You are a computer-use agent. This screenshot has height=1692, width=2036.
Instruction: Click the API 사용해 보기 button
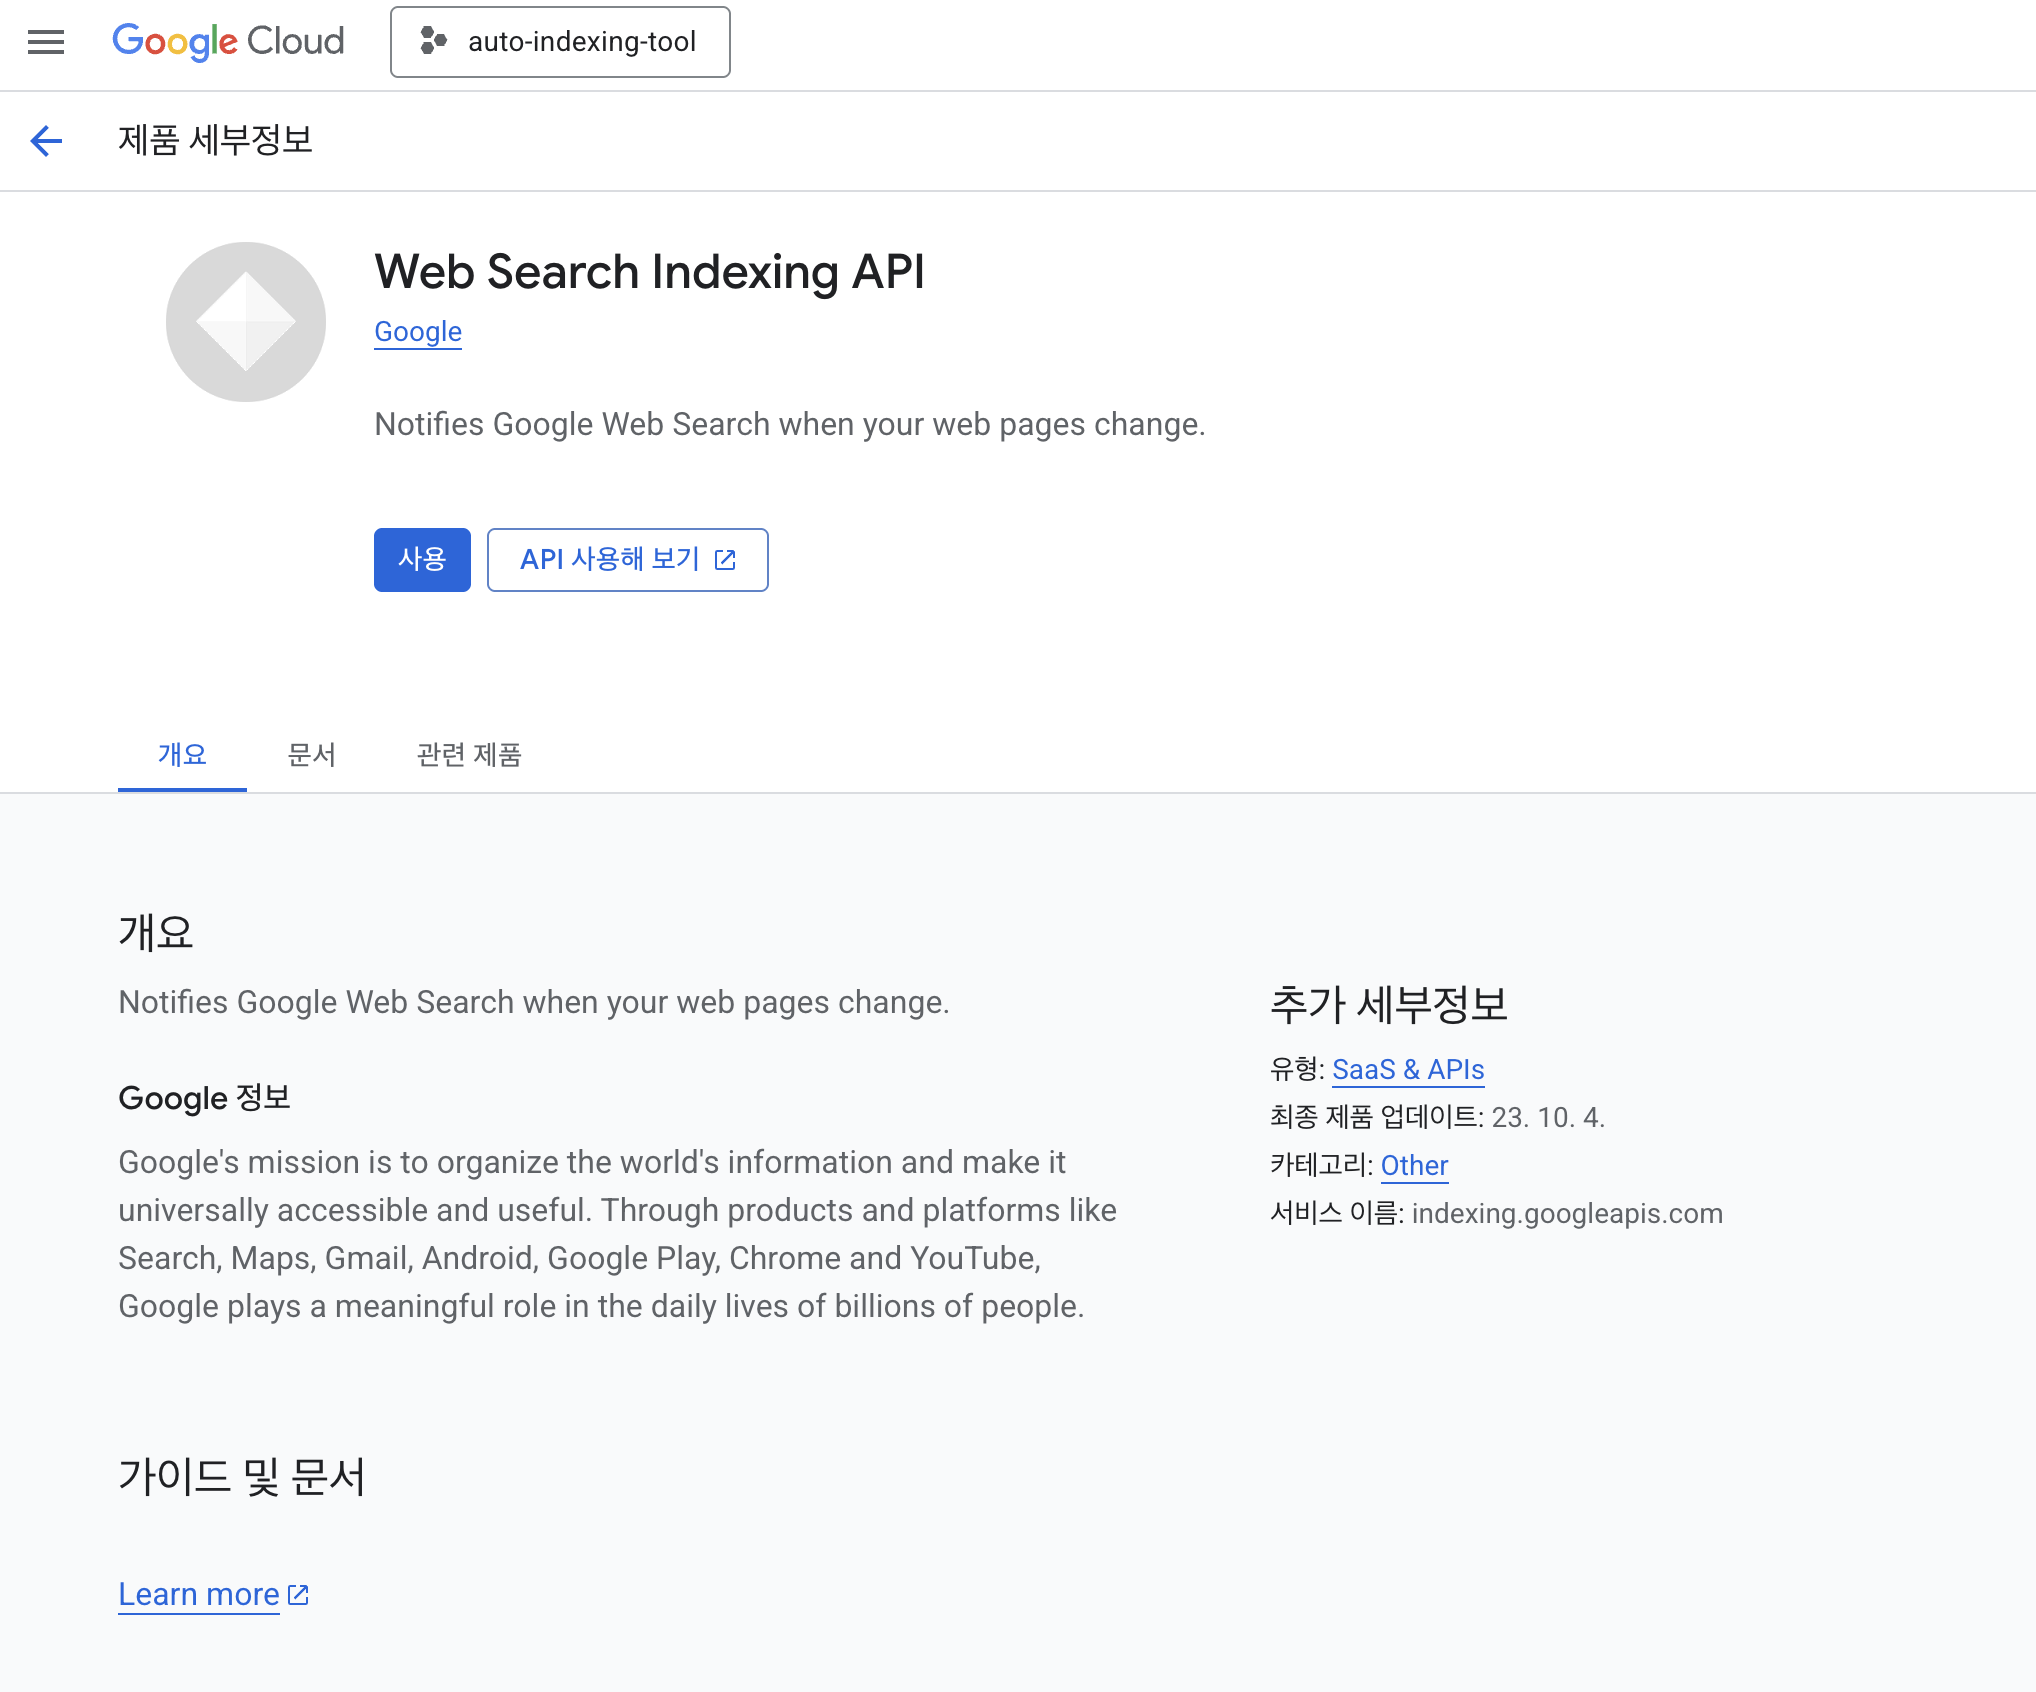(x=610, y=560)
